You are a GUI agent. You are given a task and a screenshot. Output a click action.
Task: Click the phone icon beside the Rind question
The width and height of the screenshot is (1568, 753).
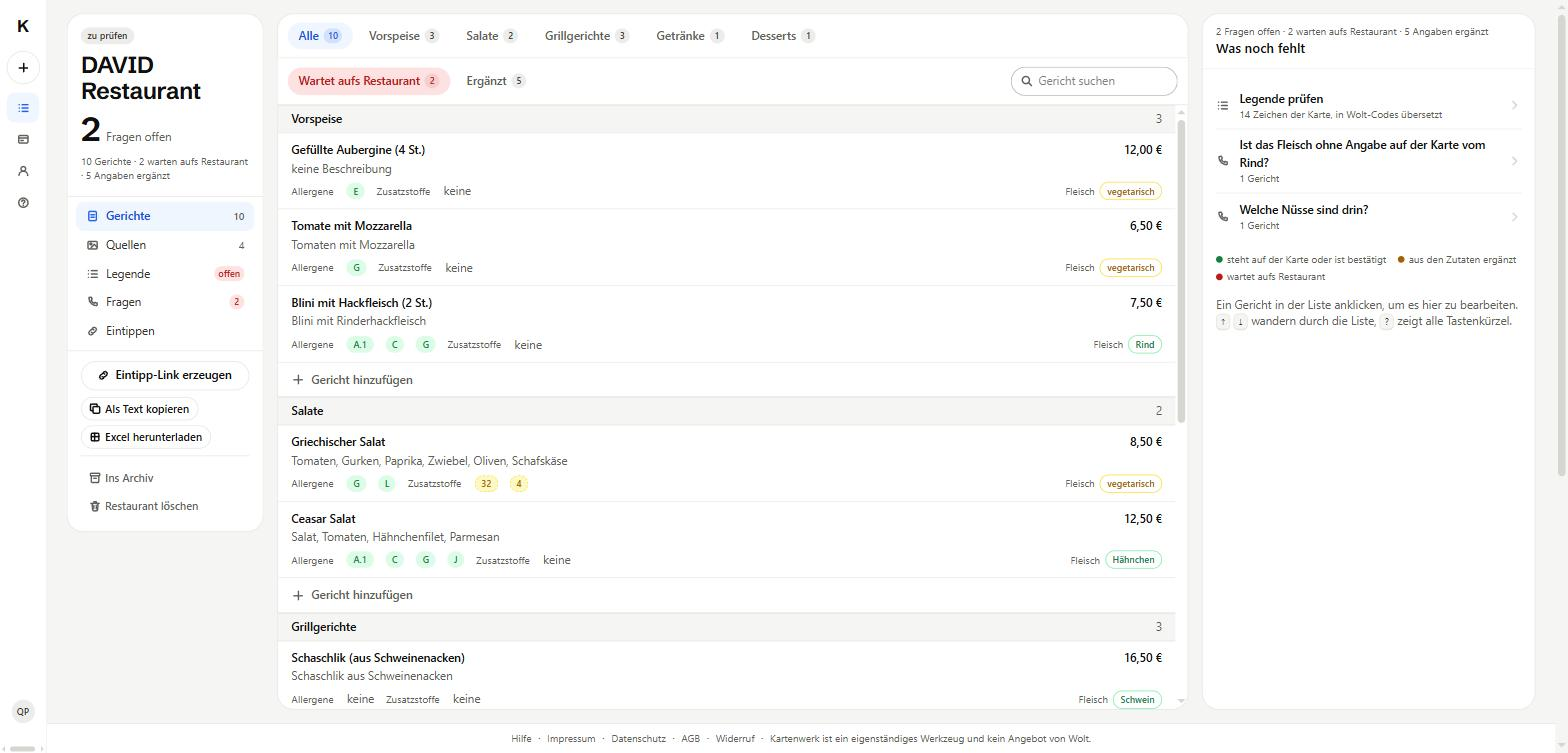(1222, 161)
